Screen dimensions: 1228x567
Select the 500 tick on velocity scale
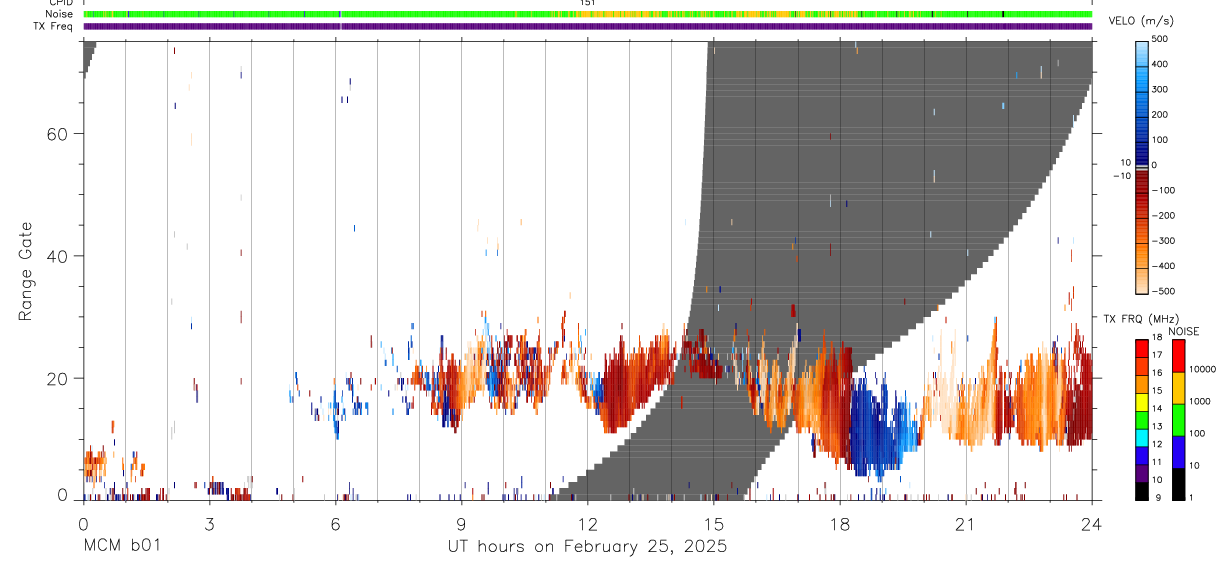pyautogui.click(x=1158, y=39)
